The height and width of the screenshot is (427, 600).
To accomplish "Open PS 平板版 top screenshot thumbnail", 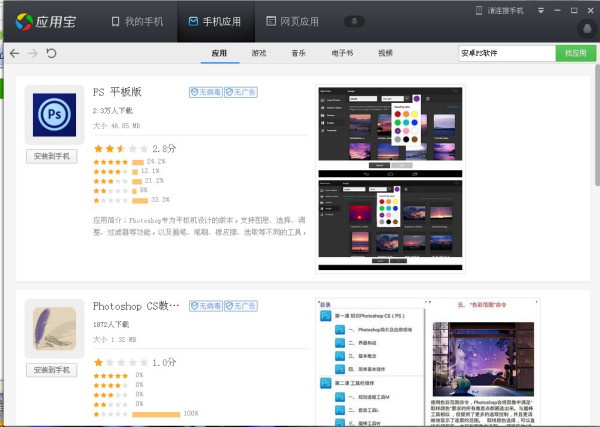I will pos(390,132).
